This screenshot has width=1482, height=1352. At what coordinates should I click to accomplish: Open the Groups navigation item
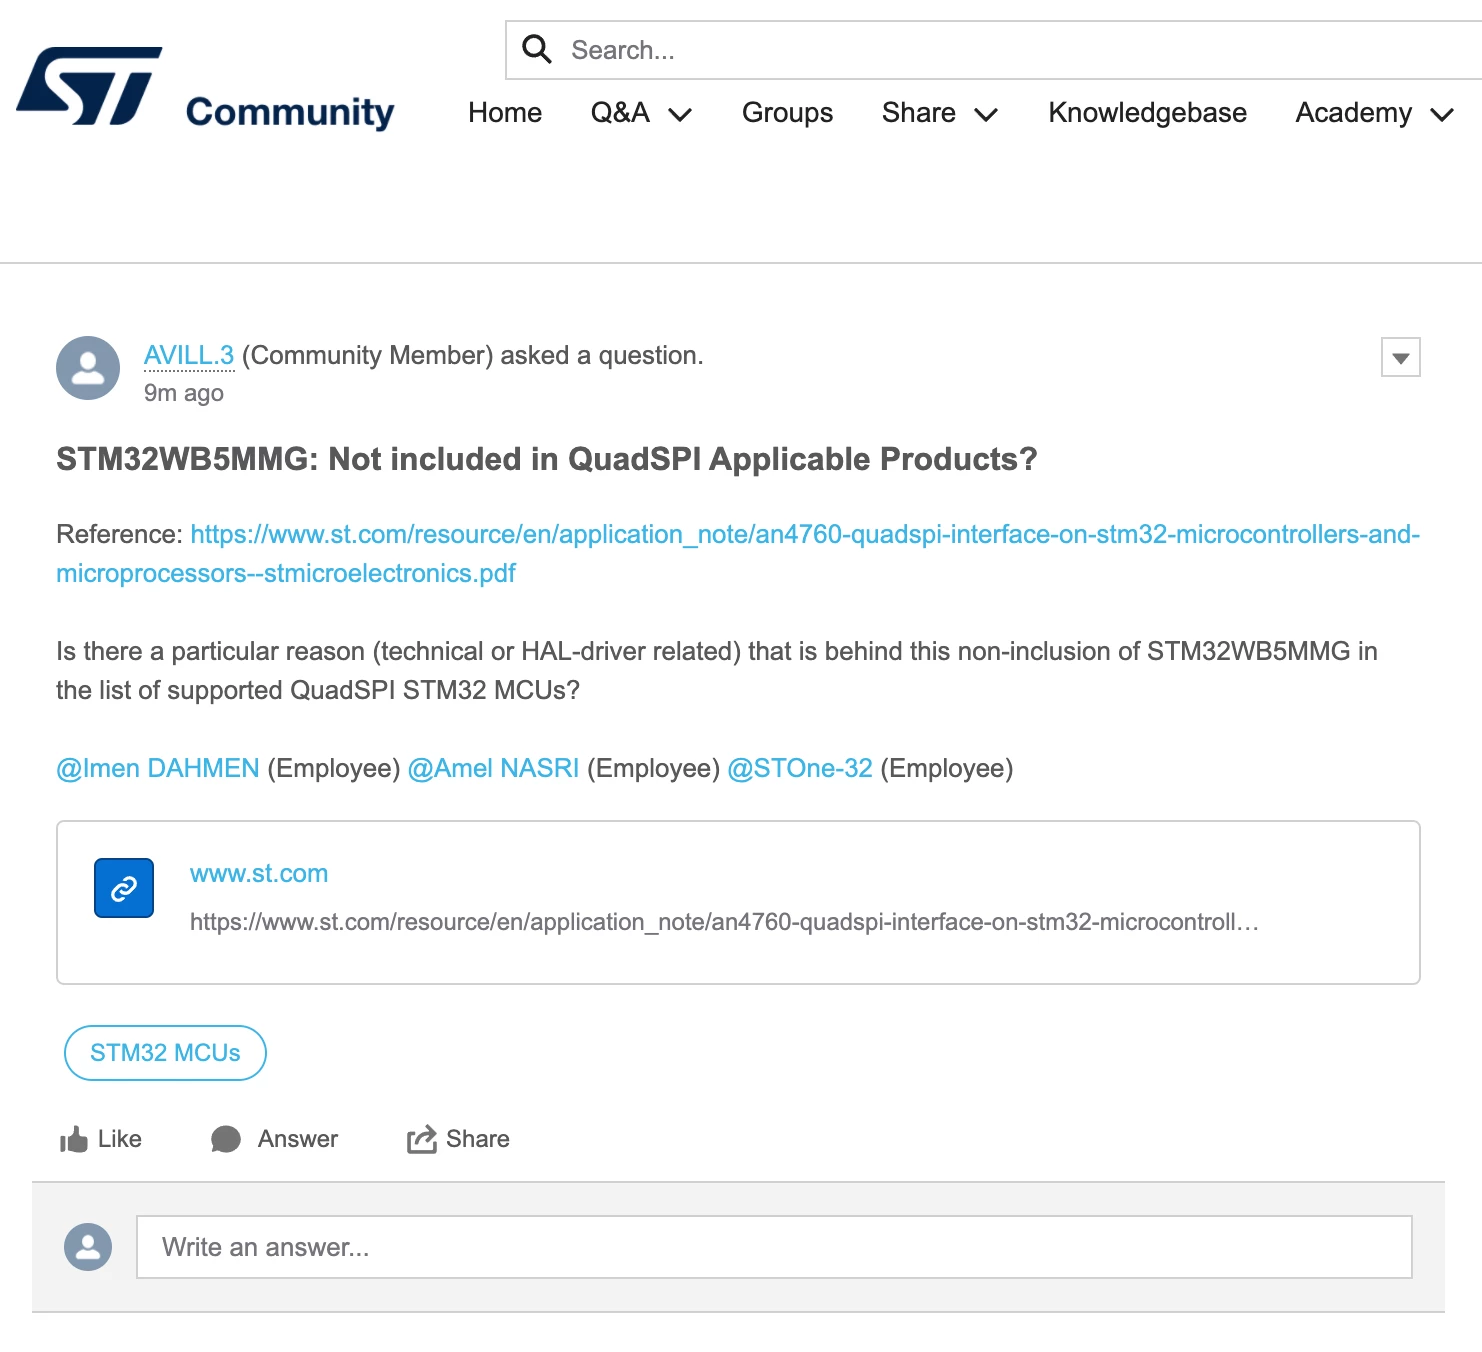pyautogui.click(x=787, y=113)
